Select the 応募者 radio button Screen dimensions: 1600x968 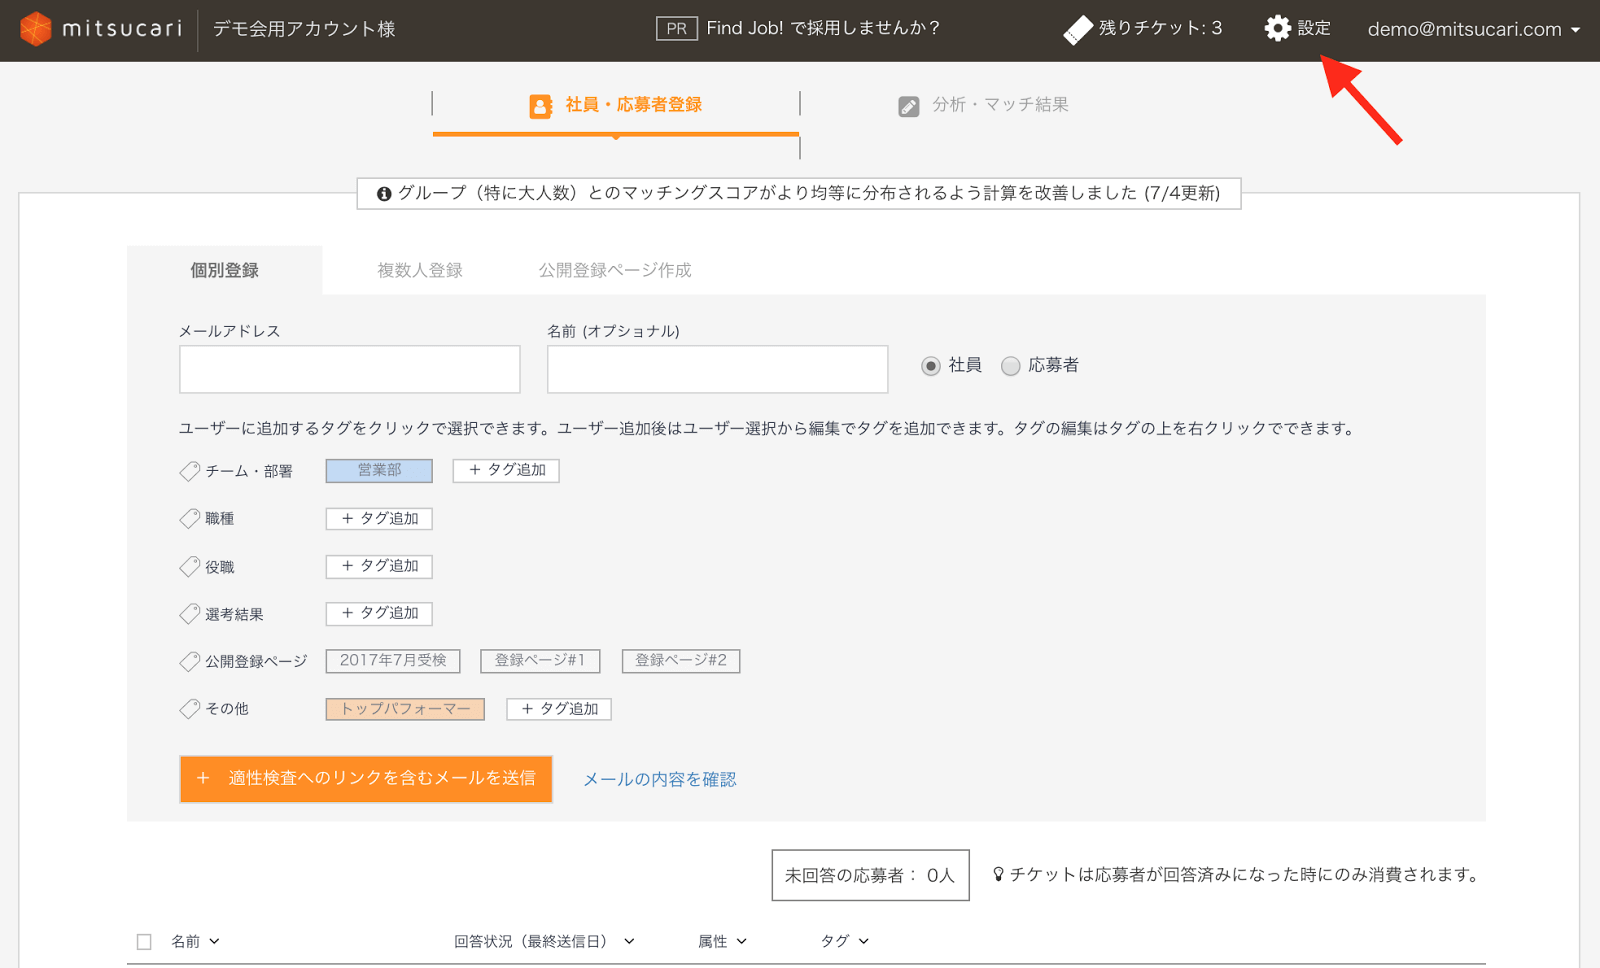point(1011,366)
